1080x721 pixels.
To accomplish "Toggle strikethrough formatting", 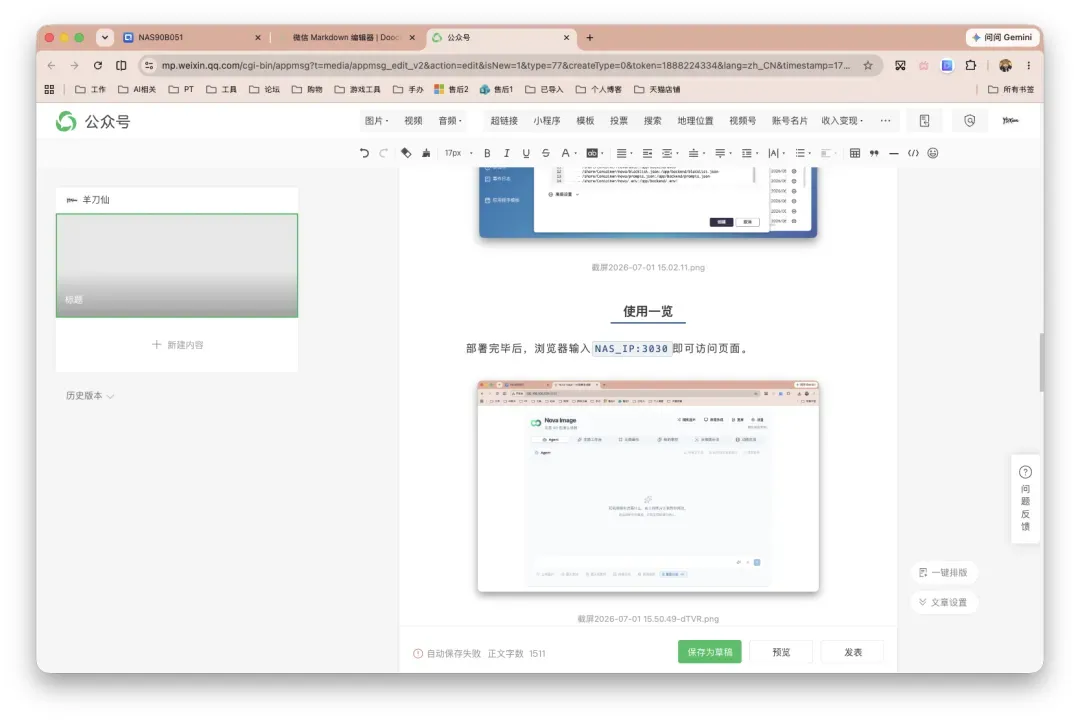I will click(546, 154).
